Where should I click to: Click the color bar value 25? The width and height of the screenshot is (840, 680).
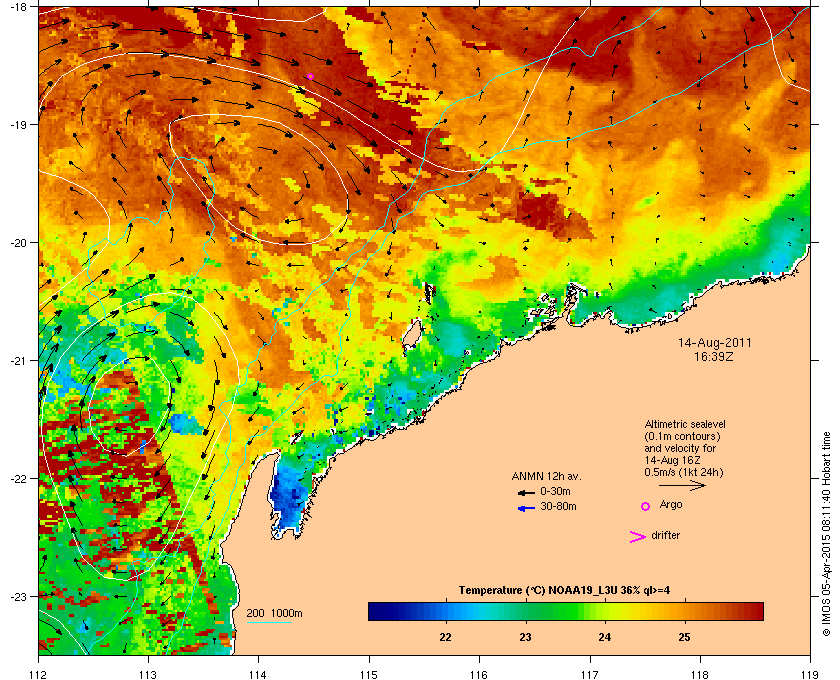[684, 637]
